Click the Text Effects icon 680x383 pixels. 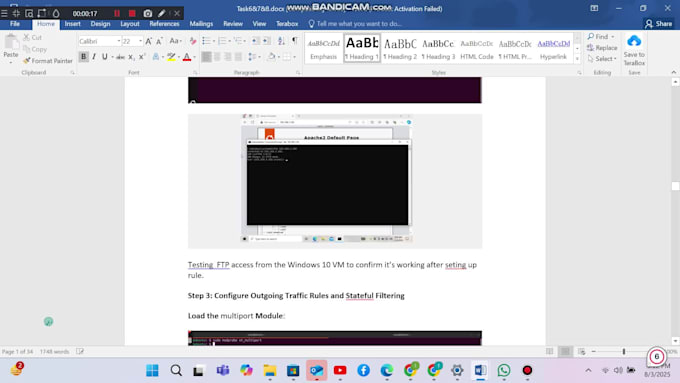tap(156, 57)
